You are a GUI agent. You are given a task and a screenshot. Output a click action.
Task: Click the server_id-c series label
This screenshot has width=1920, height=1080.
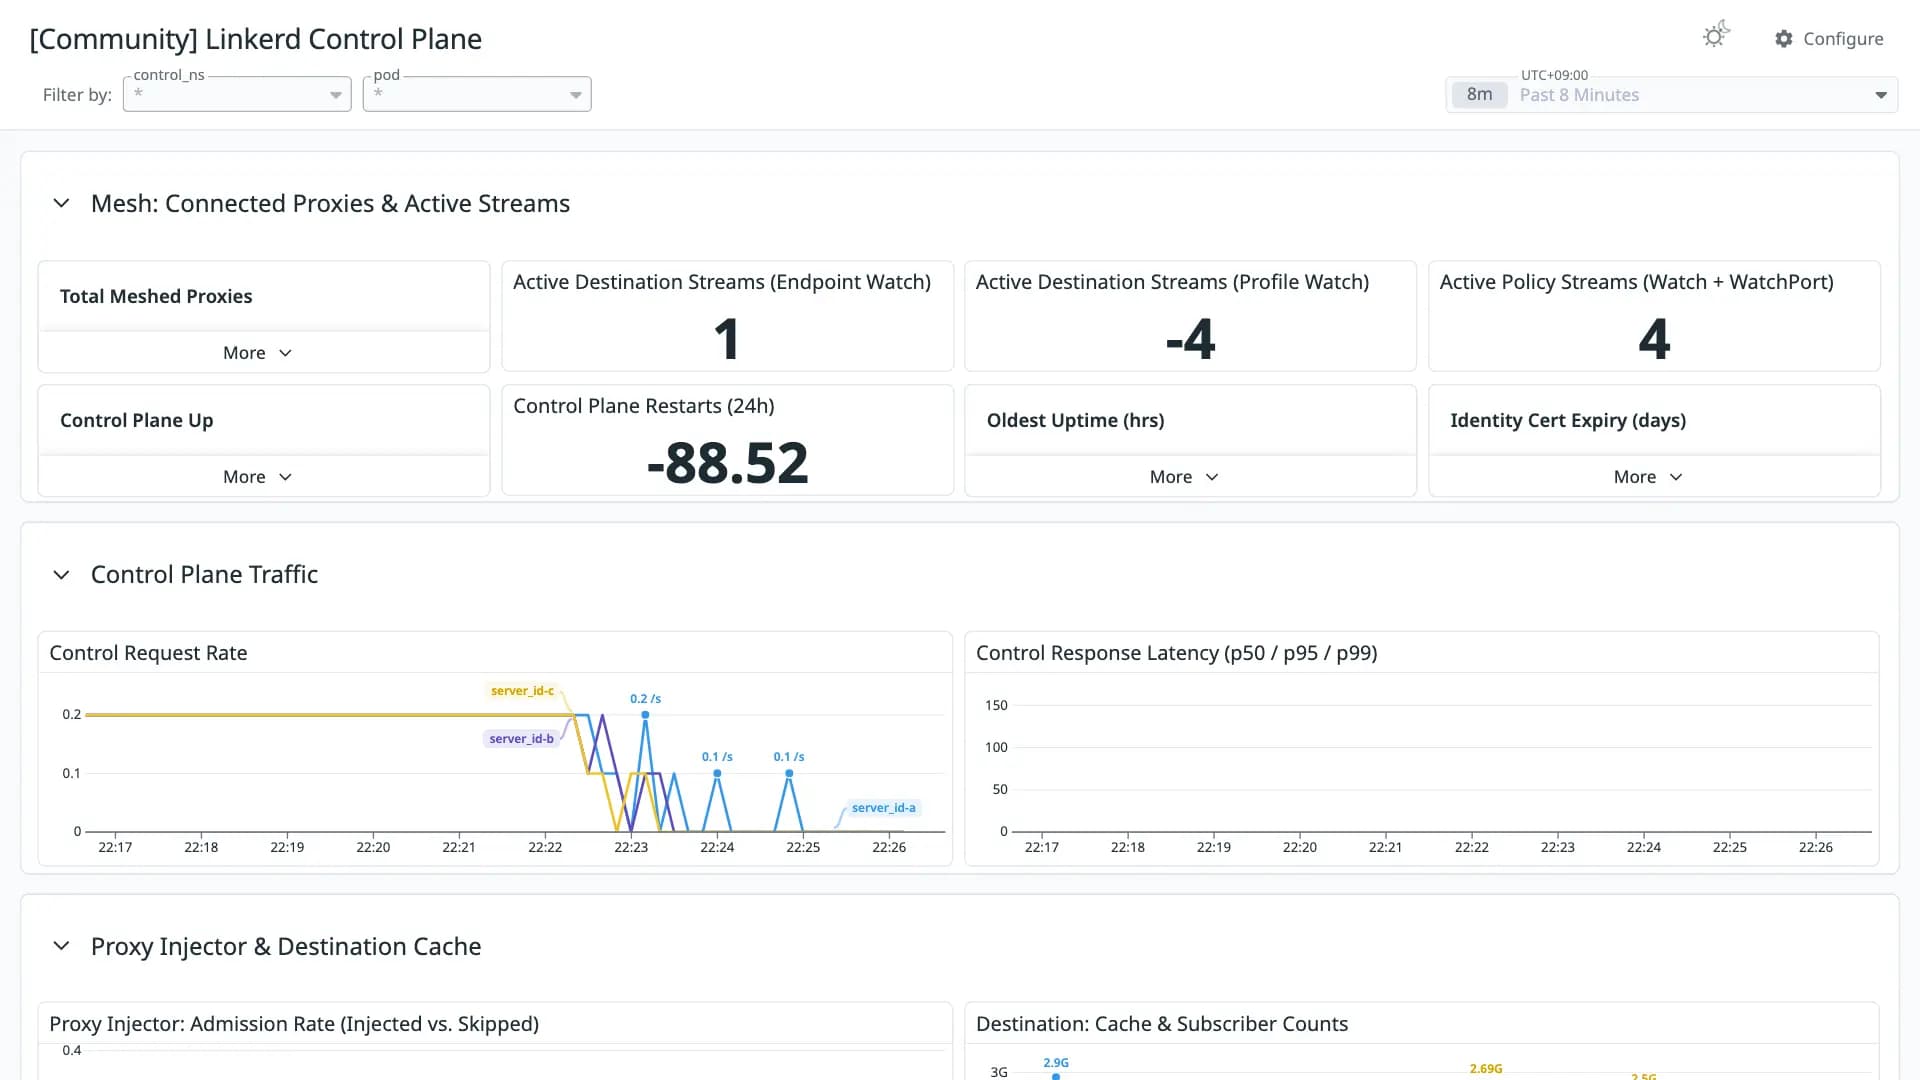pyautogui.click(x=522, y=691)
